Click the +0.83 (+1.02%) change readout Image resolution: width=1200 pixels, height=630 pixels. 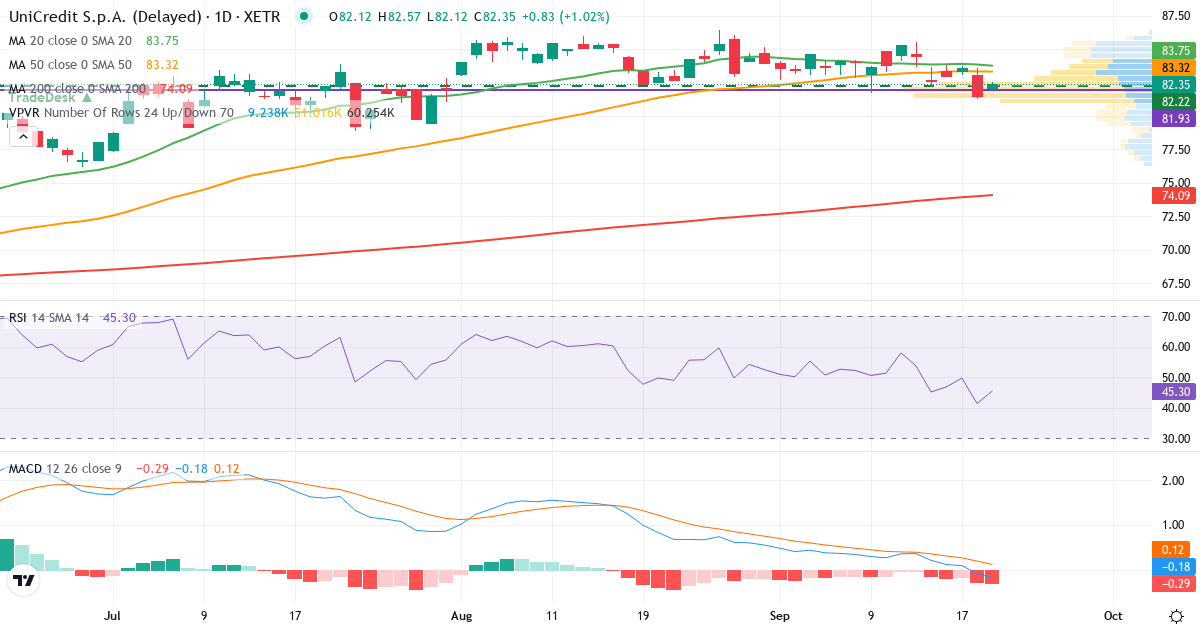565,17
